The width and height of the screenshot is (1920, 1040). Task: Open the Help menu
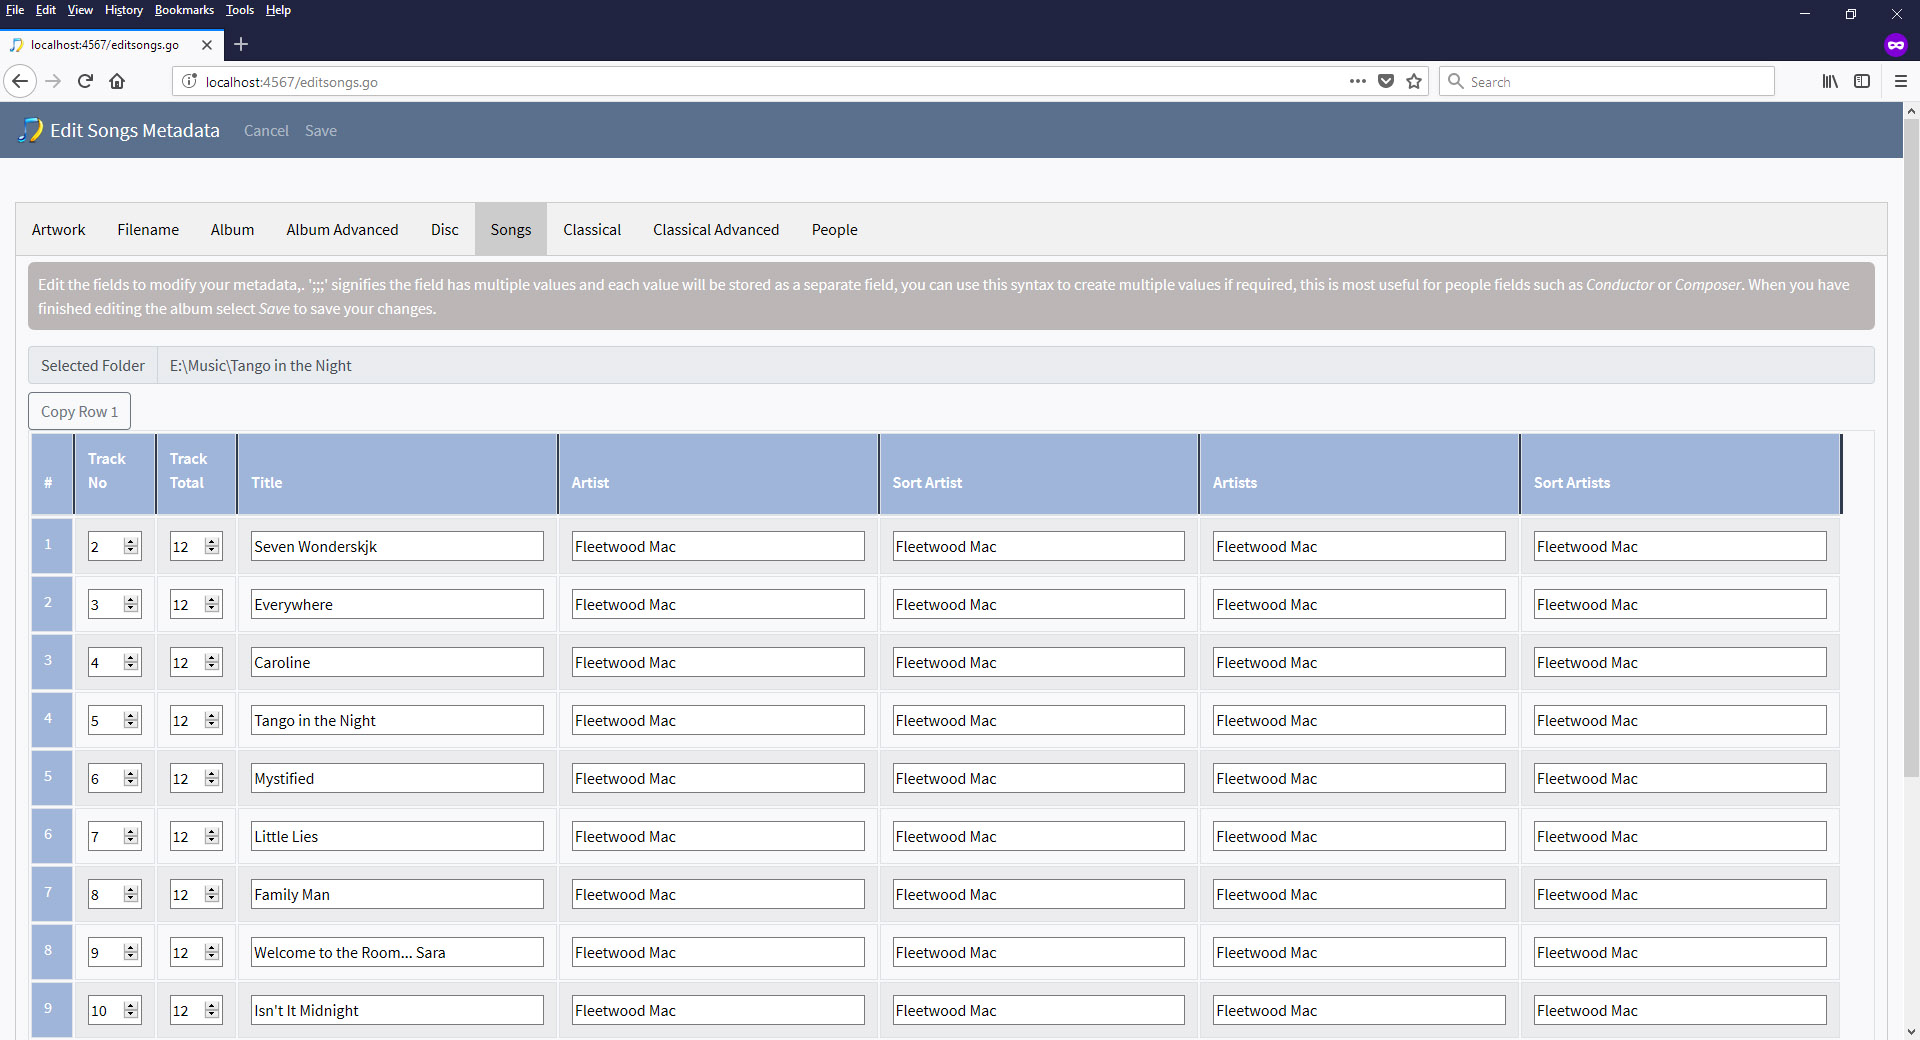coord(278,10)
